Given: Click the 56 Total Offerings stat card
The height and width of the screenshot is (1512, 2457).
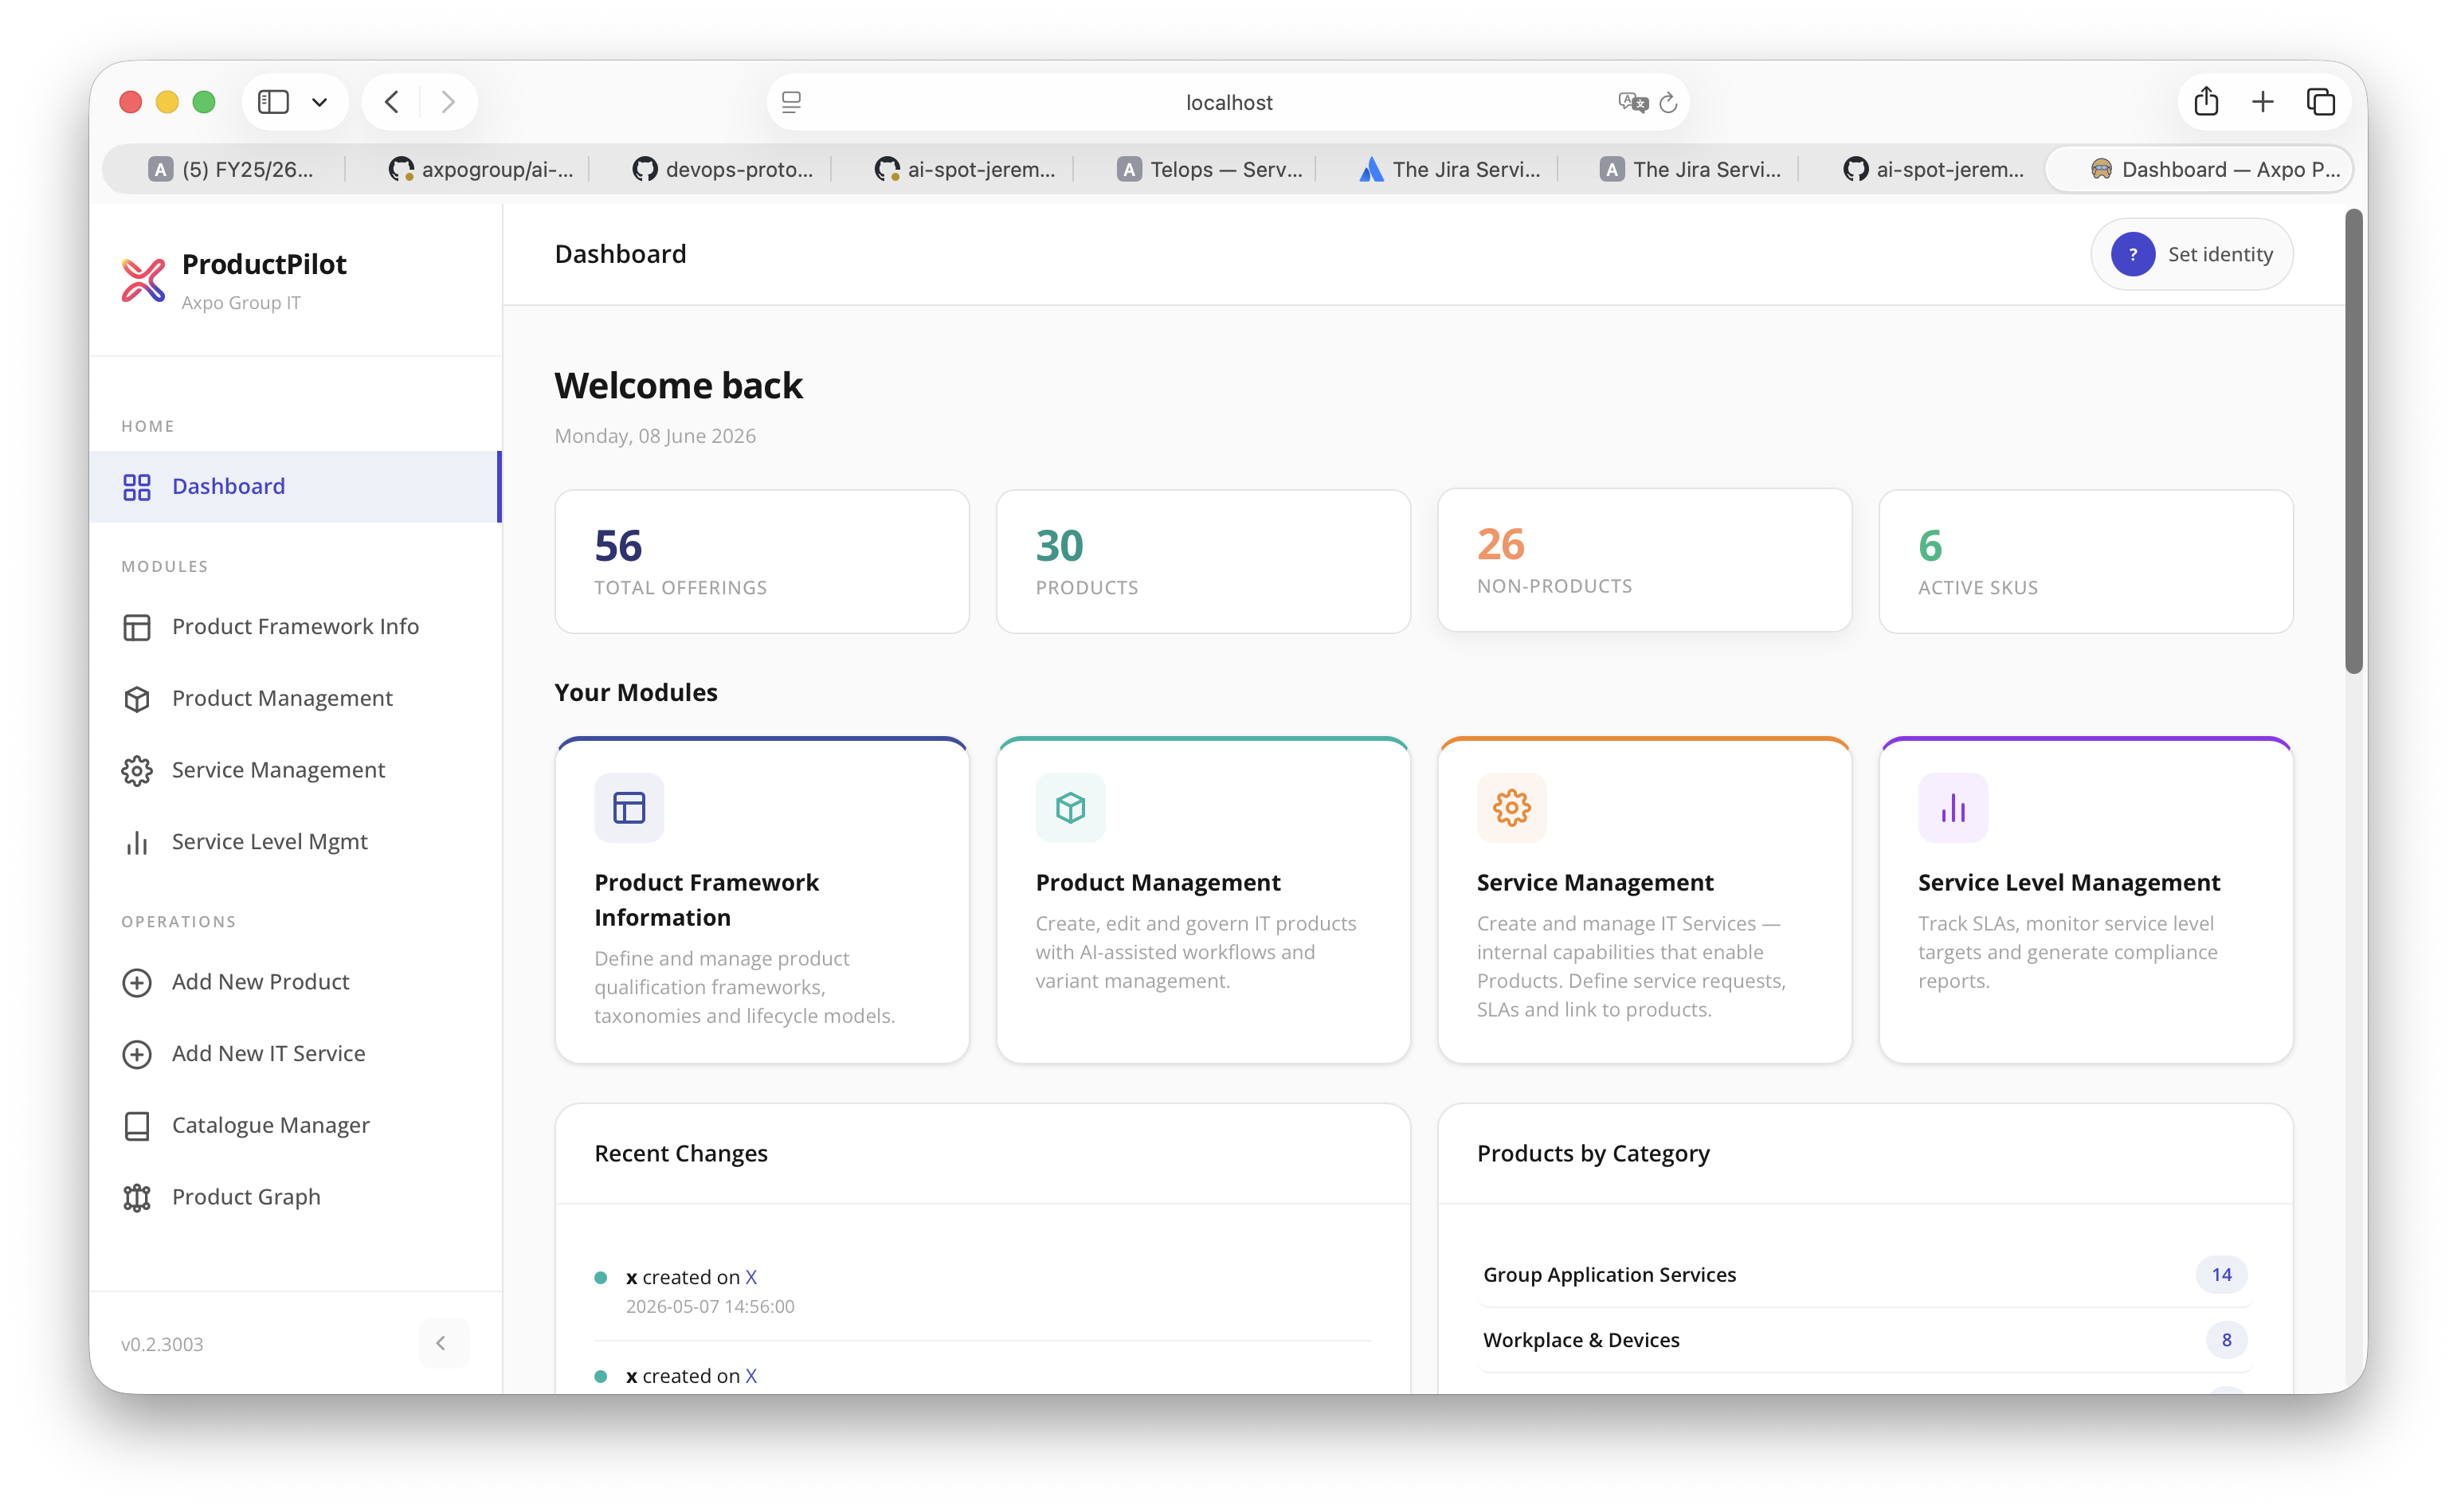Looking at the screenshot, I should point(762,561).
